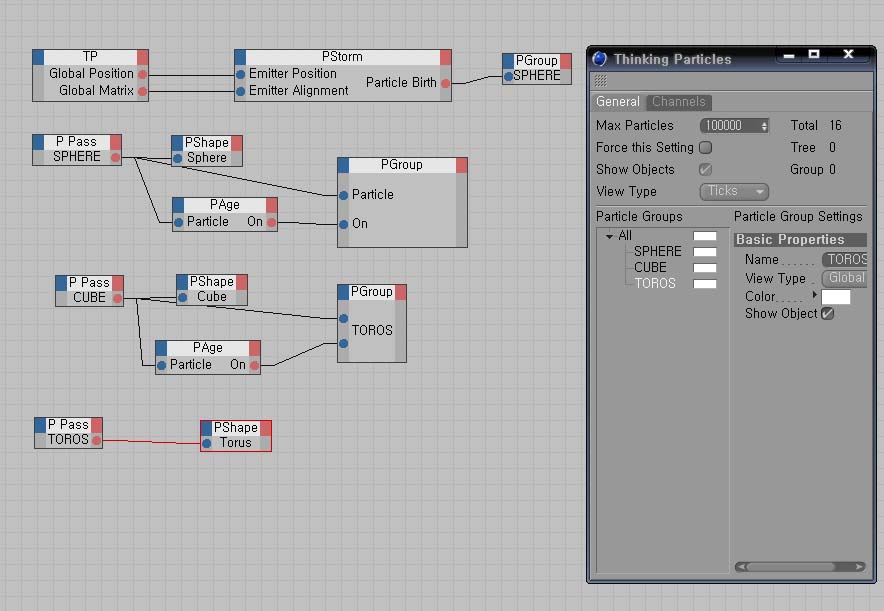
Task: Open the Global View Type dropdown
Action: [x=844, y=278]
